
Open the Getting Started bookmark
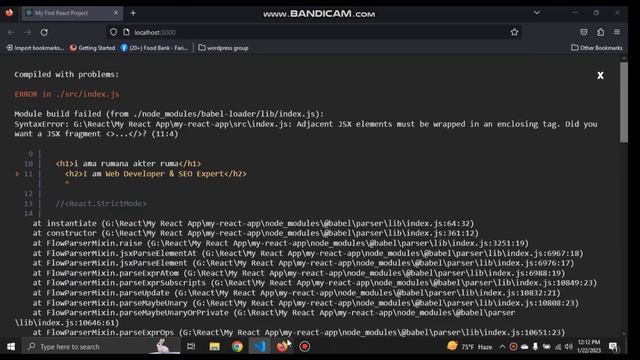(92, 48)
